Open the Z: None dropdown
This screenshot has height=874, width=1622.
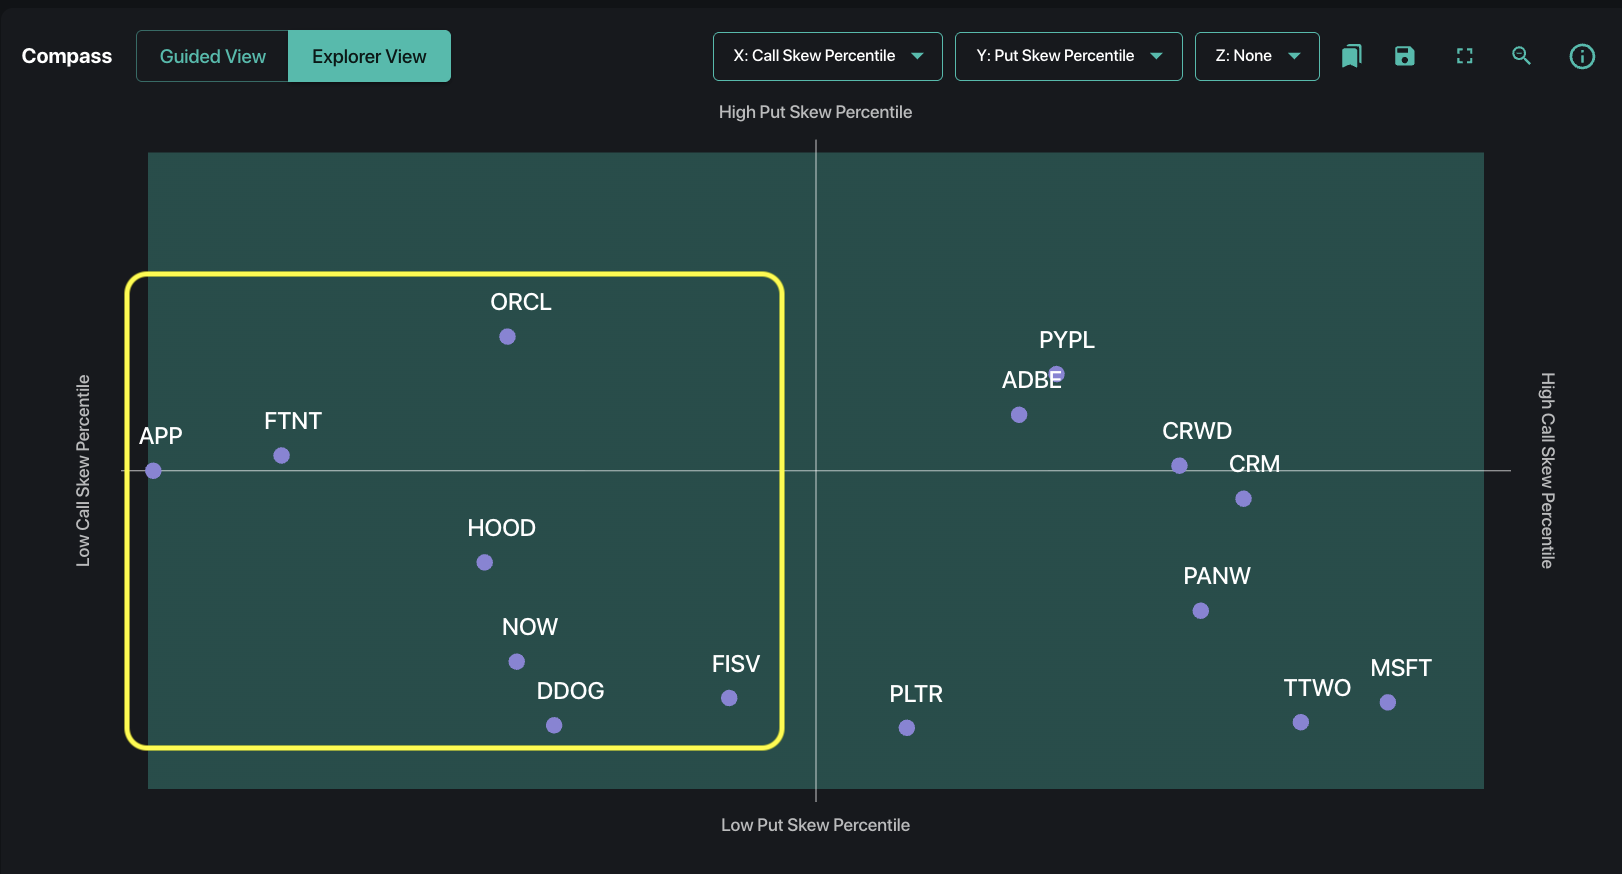click(1257, 56)
